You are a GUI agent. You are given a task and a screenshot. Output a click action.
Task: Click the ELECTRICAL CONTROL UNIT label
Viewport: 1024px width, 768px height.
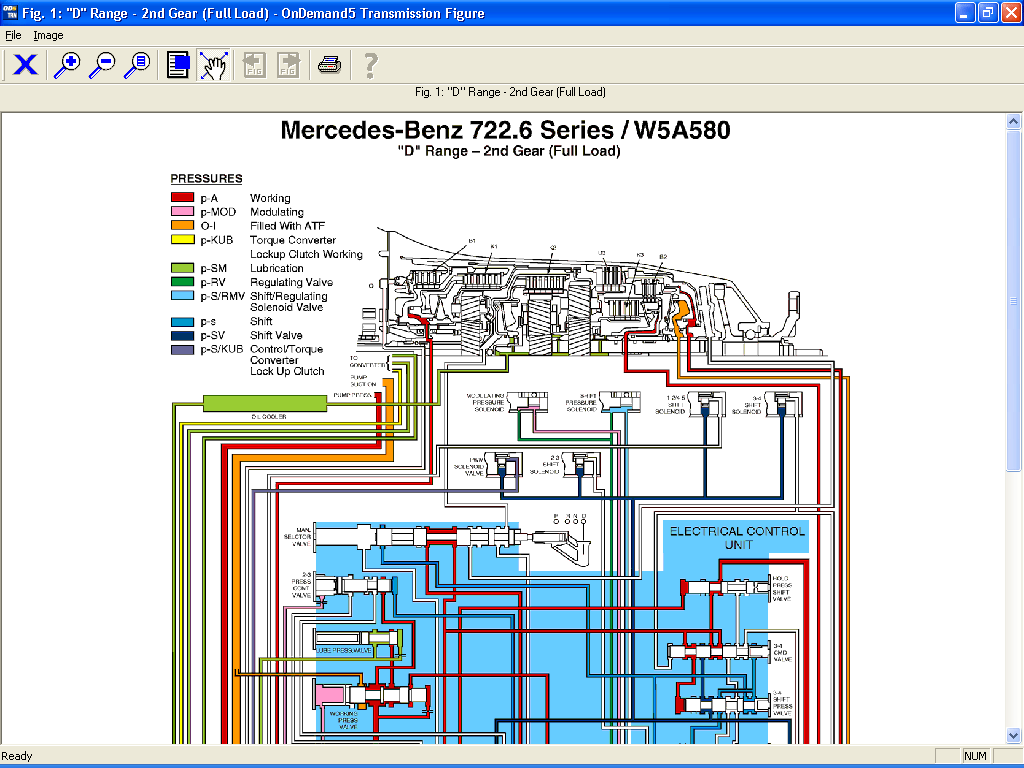pyautogui.click(x=737, y=537)
